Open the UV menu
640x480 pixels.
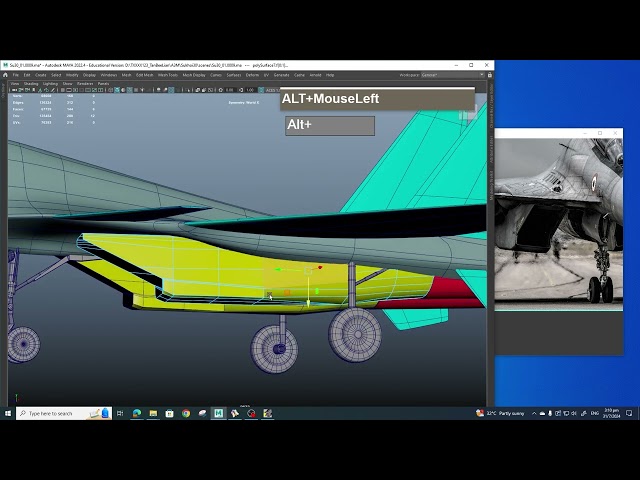coord(266,75)
